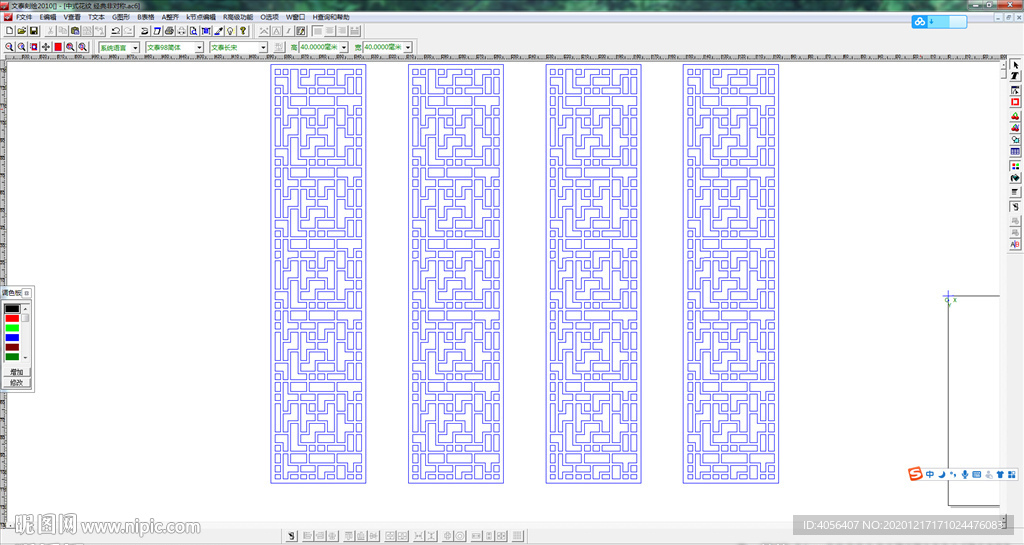Expand the height 40.0000毫米 dropdown
This screenshot has width=1024, height=545.
(x=344, y=48)
